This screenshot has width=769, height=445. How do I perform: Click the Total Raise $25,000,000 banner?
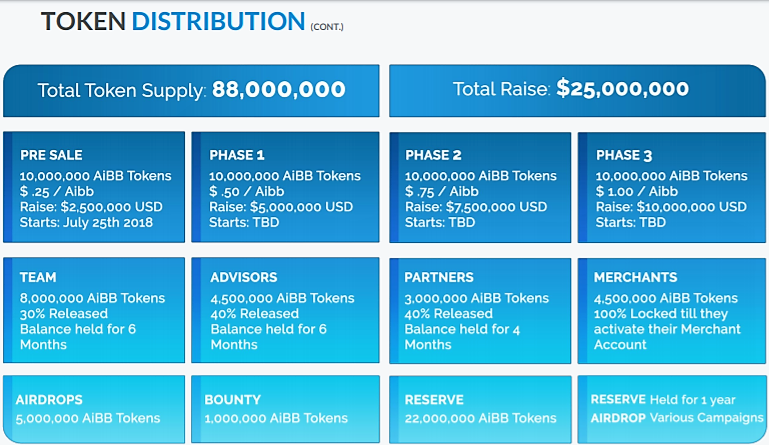coord(577,91)
